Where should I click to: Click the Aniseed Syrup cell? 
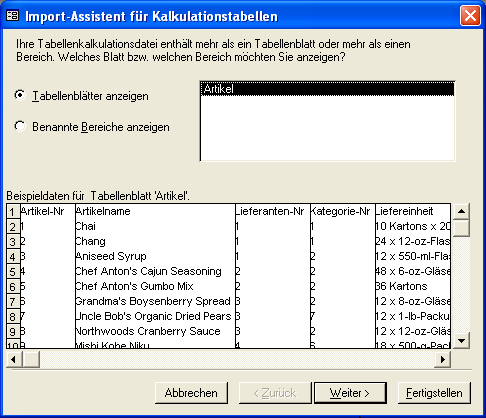tap(155, 256)
